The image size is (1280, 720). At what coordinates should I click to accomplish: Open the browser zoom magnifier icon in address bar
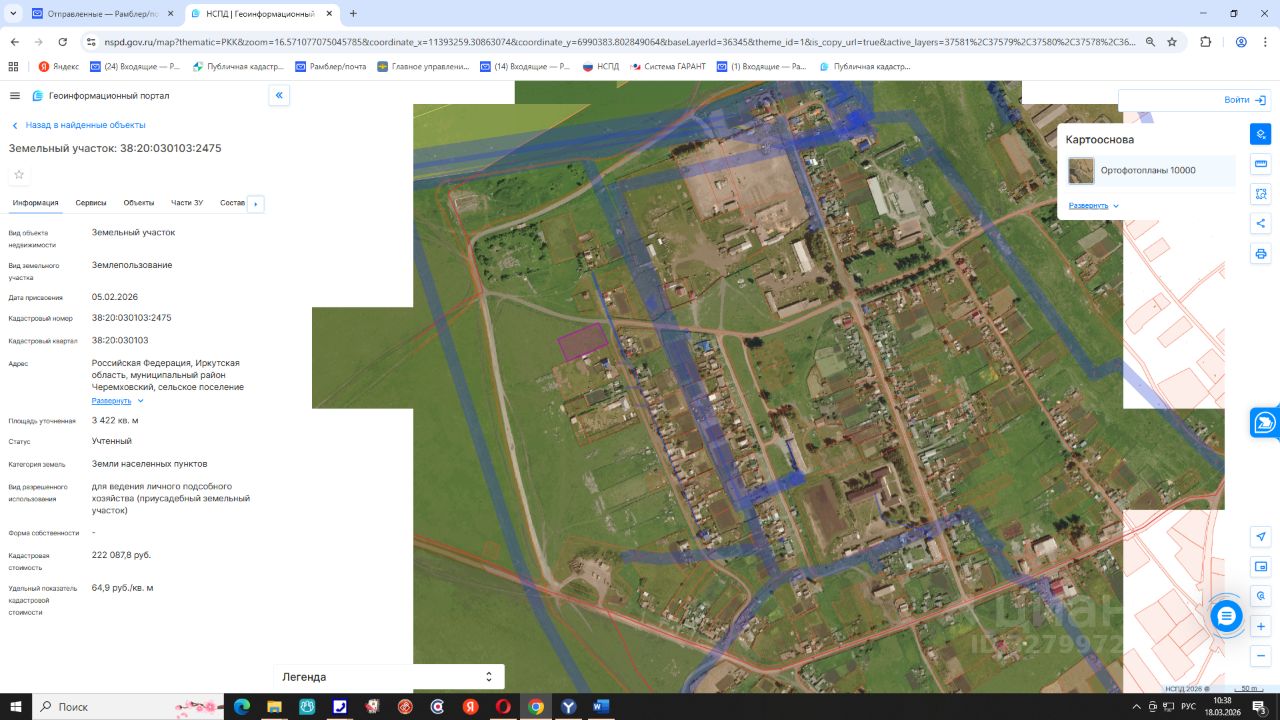click(x=1150, y=42)
